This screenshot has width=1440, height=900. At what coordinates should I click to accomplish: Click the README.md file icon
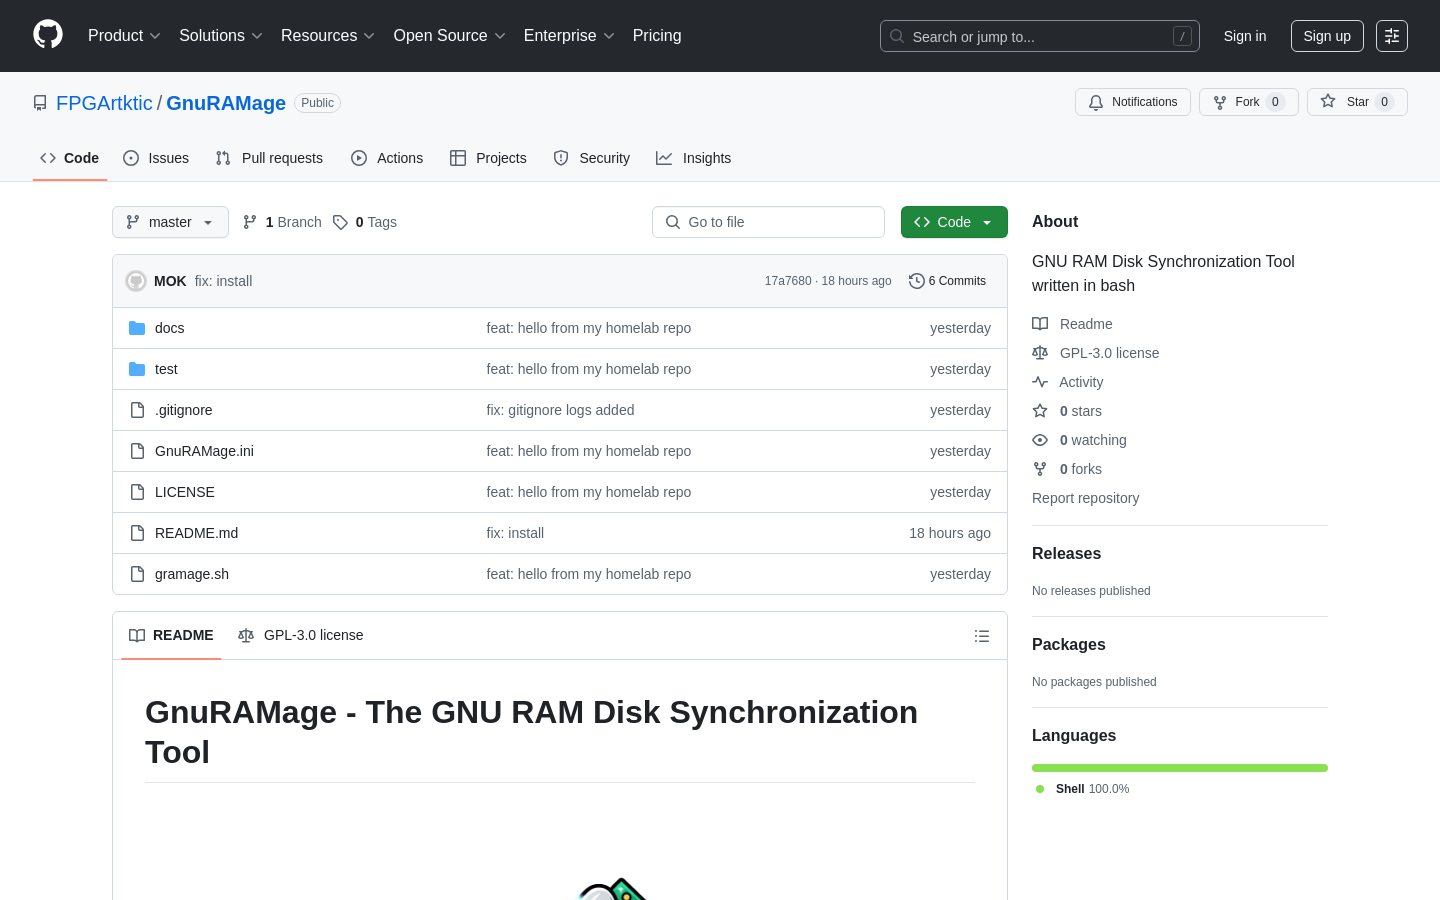pos(137,533)
